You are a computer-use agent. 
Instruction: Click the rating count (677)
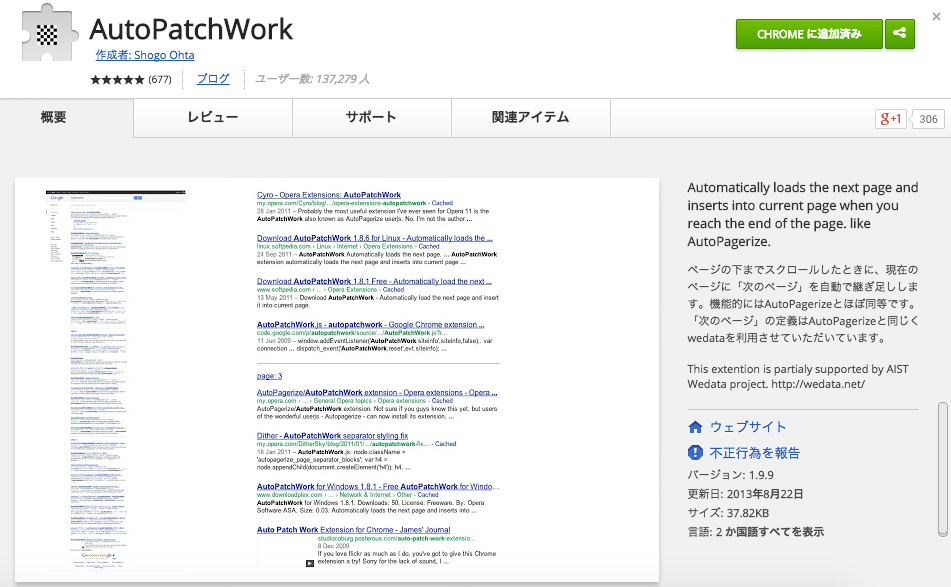pyautogui.click(x=160, y=79)
